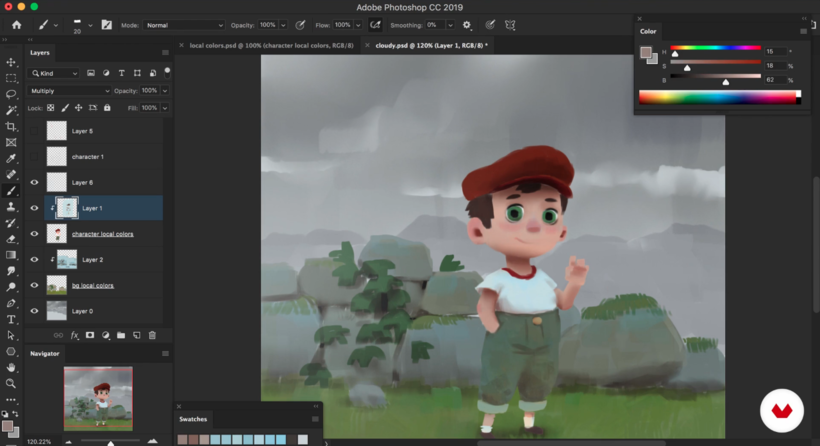Screen dimensions: 820x446
Task: Create a new group folder
Action: [x=121, y=335]
